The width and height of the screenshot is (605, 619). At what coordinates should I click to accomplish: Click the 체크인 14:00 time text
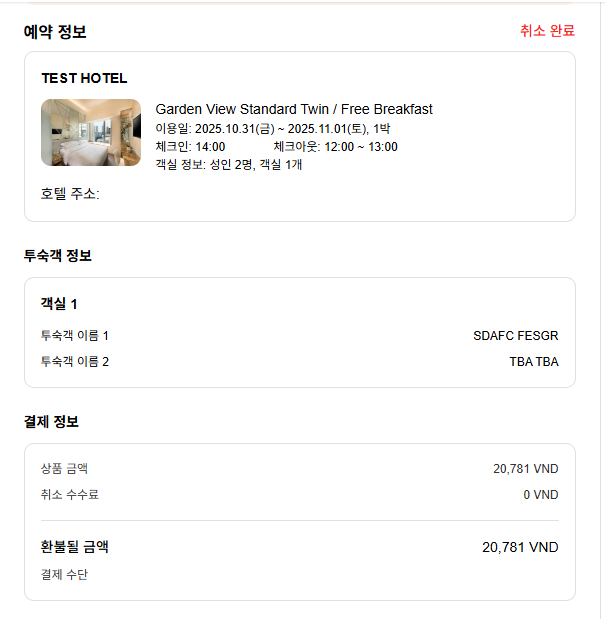pos(190,147)
